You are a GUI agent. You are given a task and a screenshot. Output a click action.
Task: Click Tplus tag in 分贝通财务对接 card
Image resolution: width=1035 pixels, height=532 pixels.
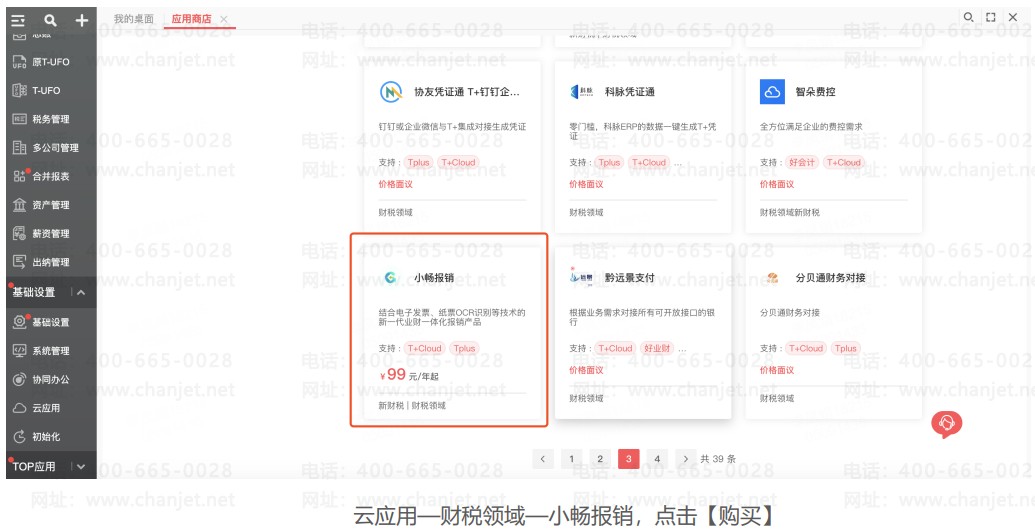846,349
